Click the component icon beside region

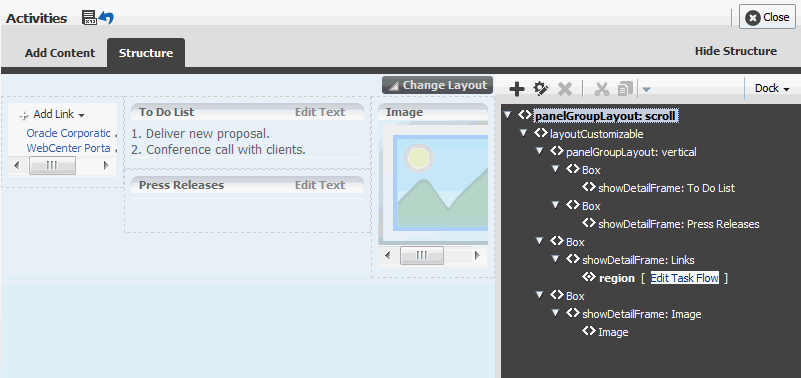tap(589, 277)
